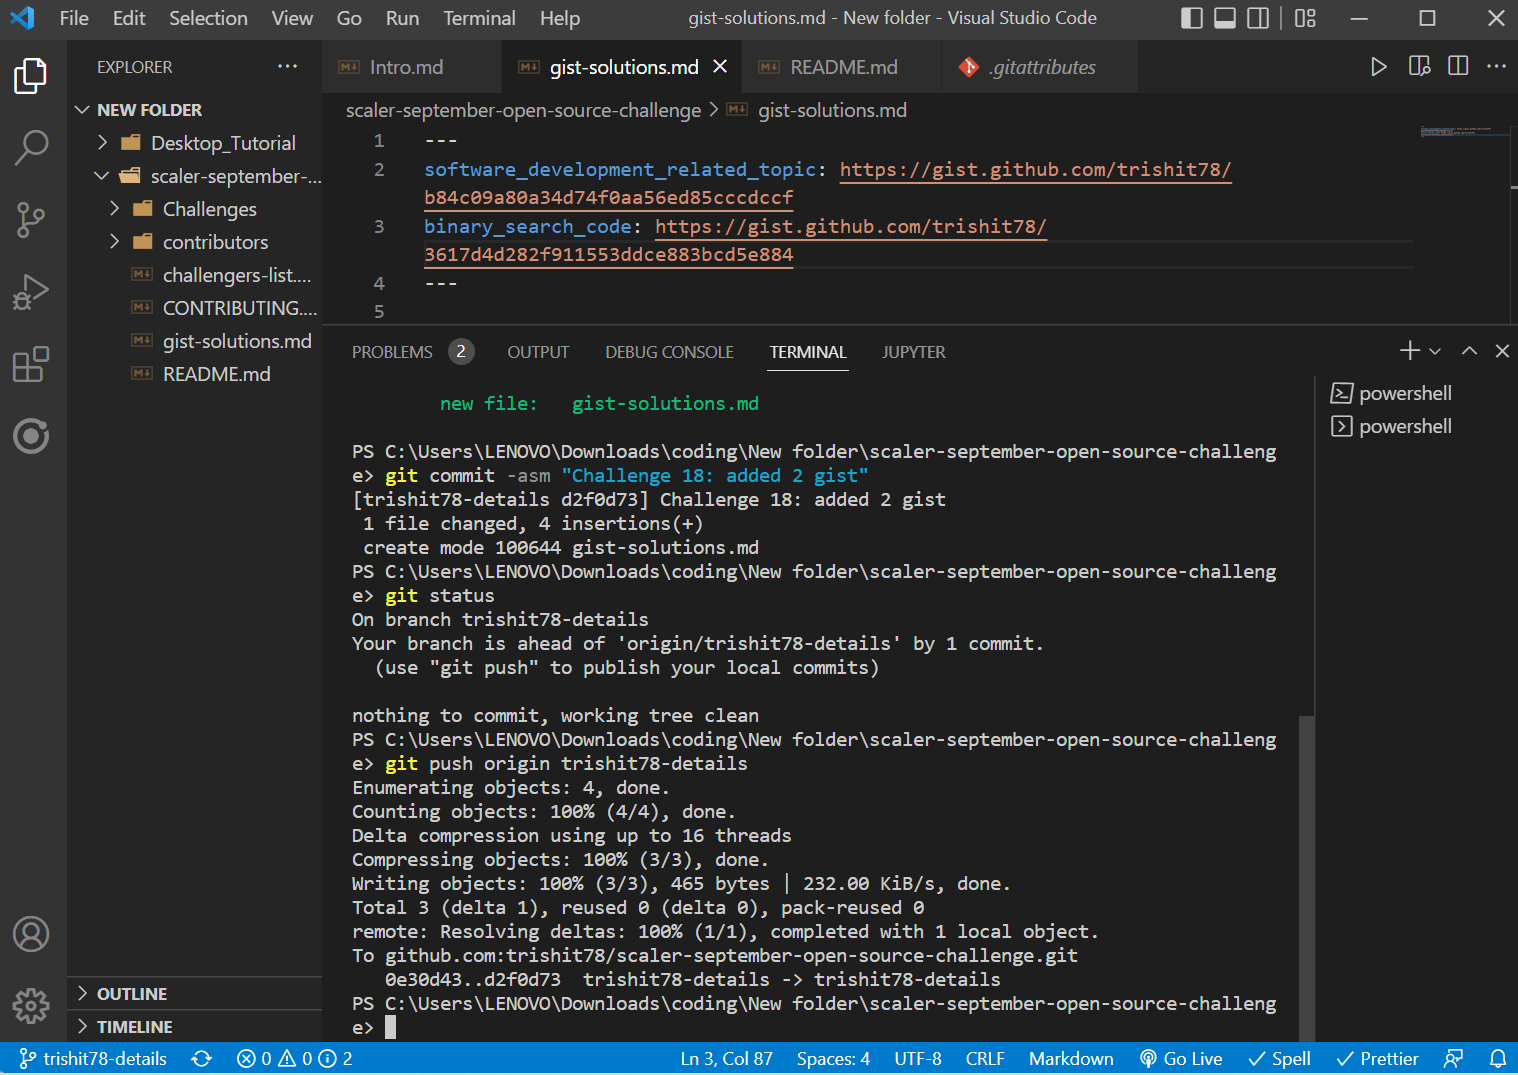Viewport: 1518px width, 1075px height.
Task: Open the Manage settings gear
Action: (31, 1005)
